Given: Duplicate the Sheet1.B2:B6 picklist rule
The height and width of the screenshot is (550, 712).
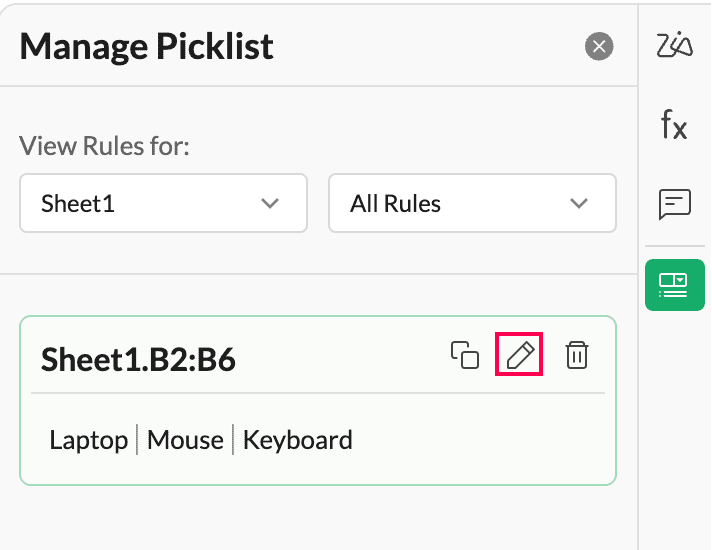Looking at the screenshot, I should tap(464, 355).
